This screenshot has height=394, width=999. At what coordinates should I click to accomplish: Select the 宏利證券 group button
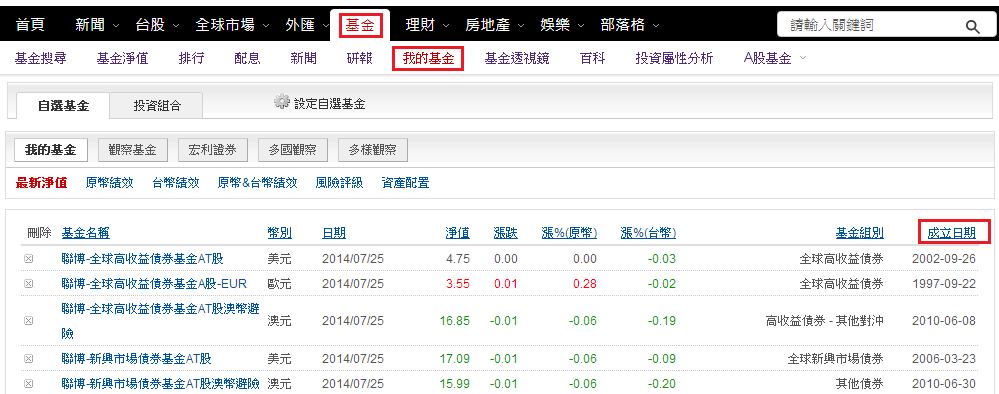(212, 150)
